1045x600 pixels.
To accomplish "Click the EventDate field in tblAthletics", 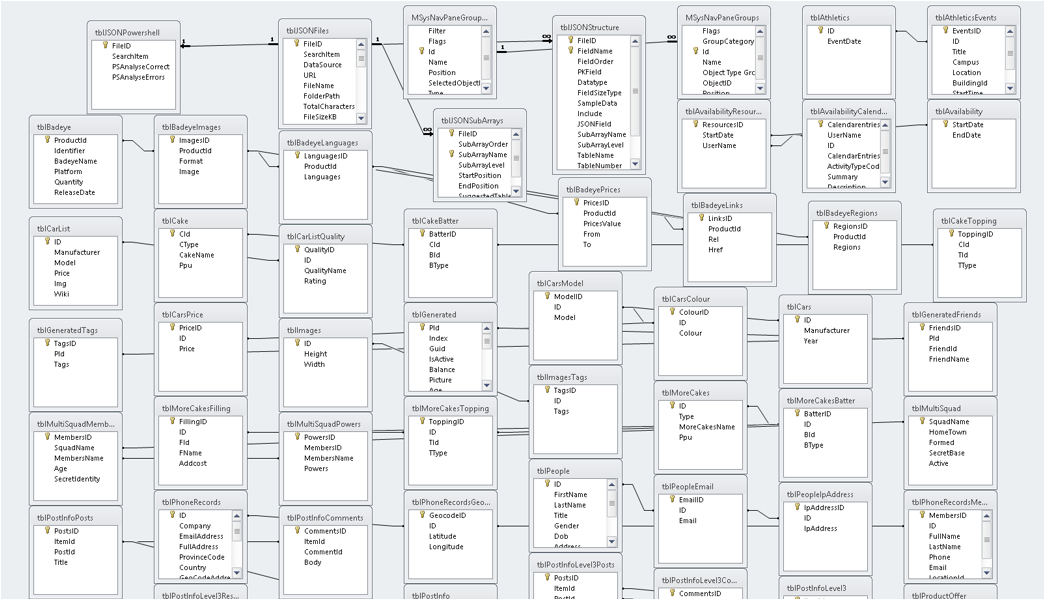I will pyautogui.click(x=844, y=41).
